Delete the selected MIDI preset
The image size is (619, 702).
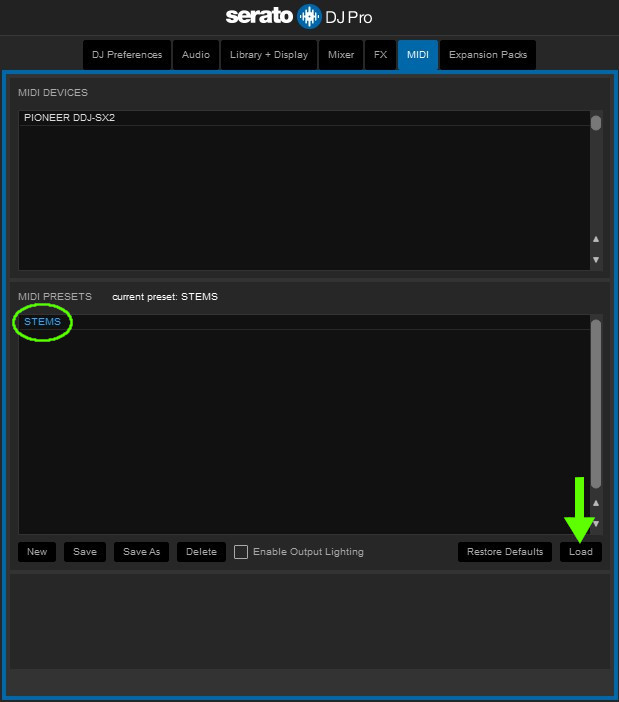tap(201, 552)
